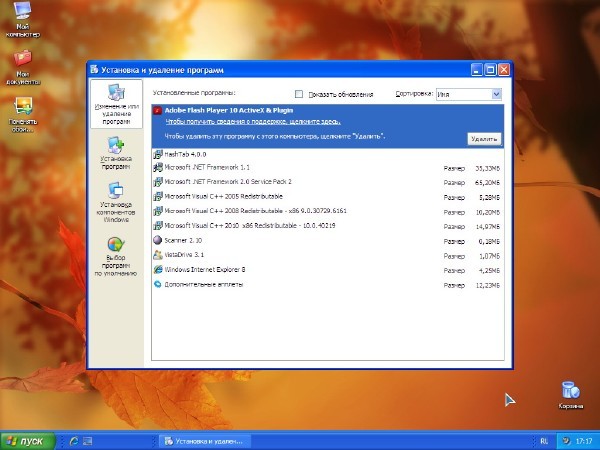Click the Удалить button for Adobe Flash Player
600x450 pixels.
pyautogui.click(x=484, y=139)
